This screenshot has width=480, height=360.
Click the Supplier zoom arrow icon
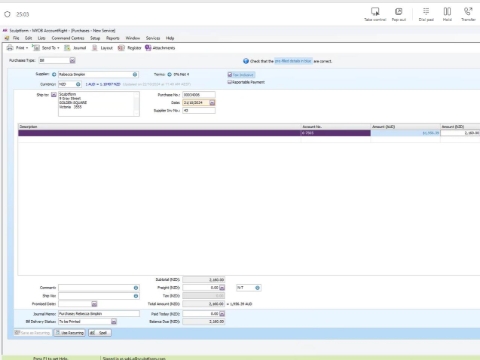coord(54,74)
